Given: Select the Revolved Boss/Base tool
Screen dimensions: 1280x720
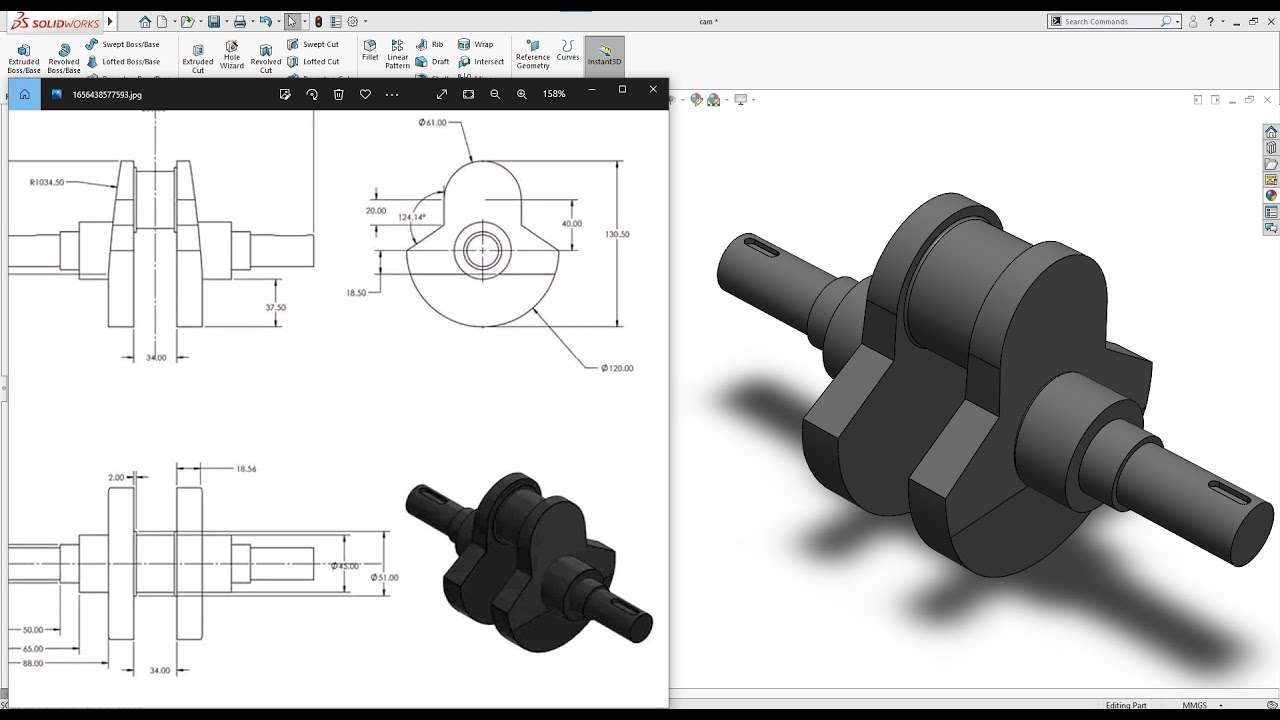Looking at the screenshot, I should point(64,59).
